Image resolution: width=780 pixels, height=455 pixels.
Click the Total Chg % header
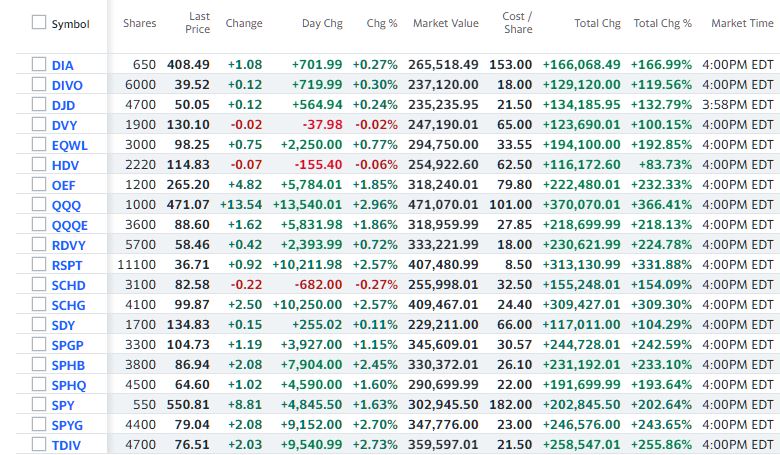(x=662, y=23)
